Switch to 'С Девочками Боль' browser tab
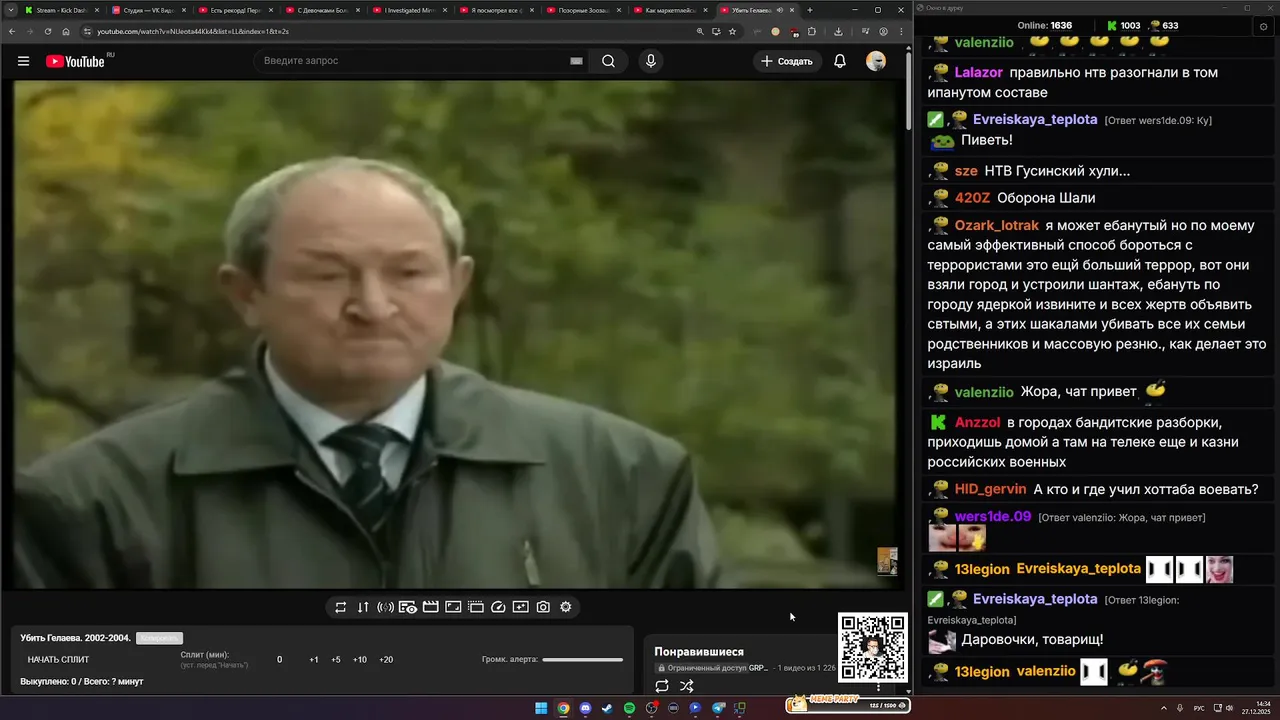The width and height of the screenshot is (1280, 720). (322, 10)
